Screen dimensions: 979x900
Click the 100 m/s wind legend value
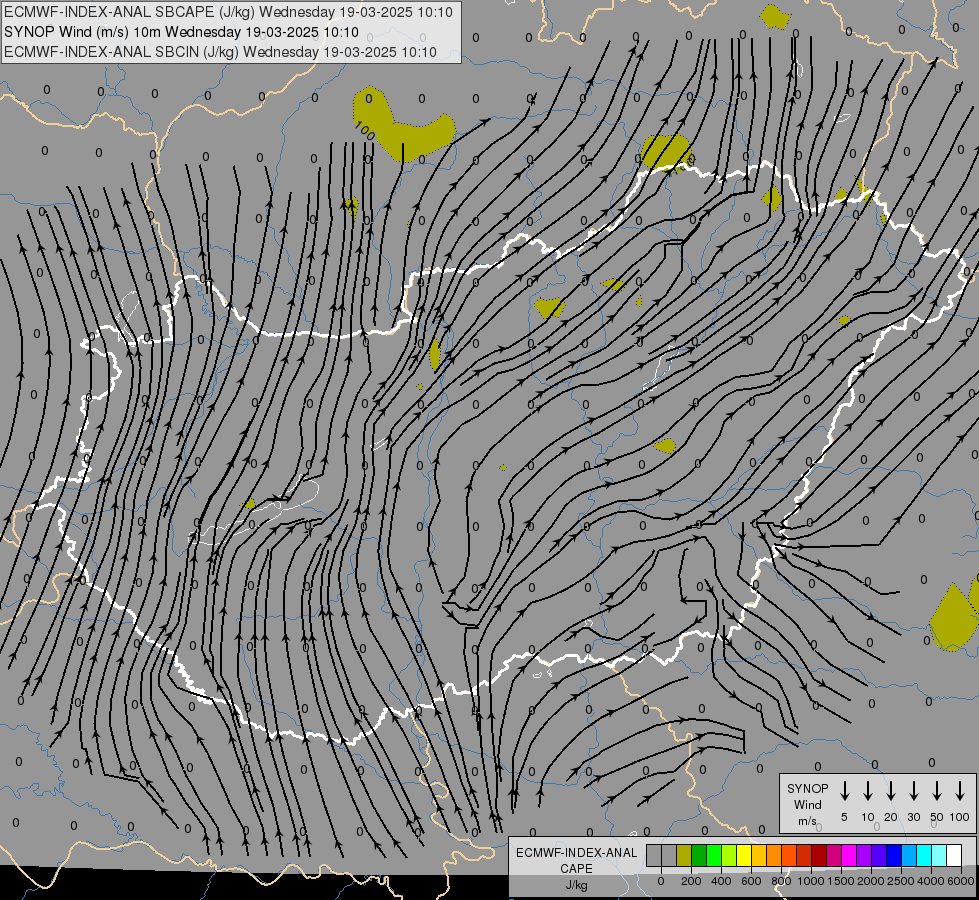click(x=960, y=817)
